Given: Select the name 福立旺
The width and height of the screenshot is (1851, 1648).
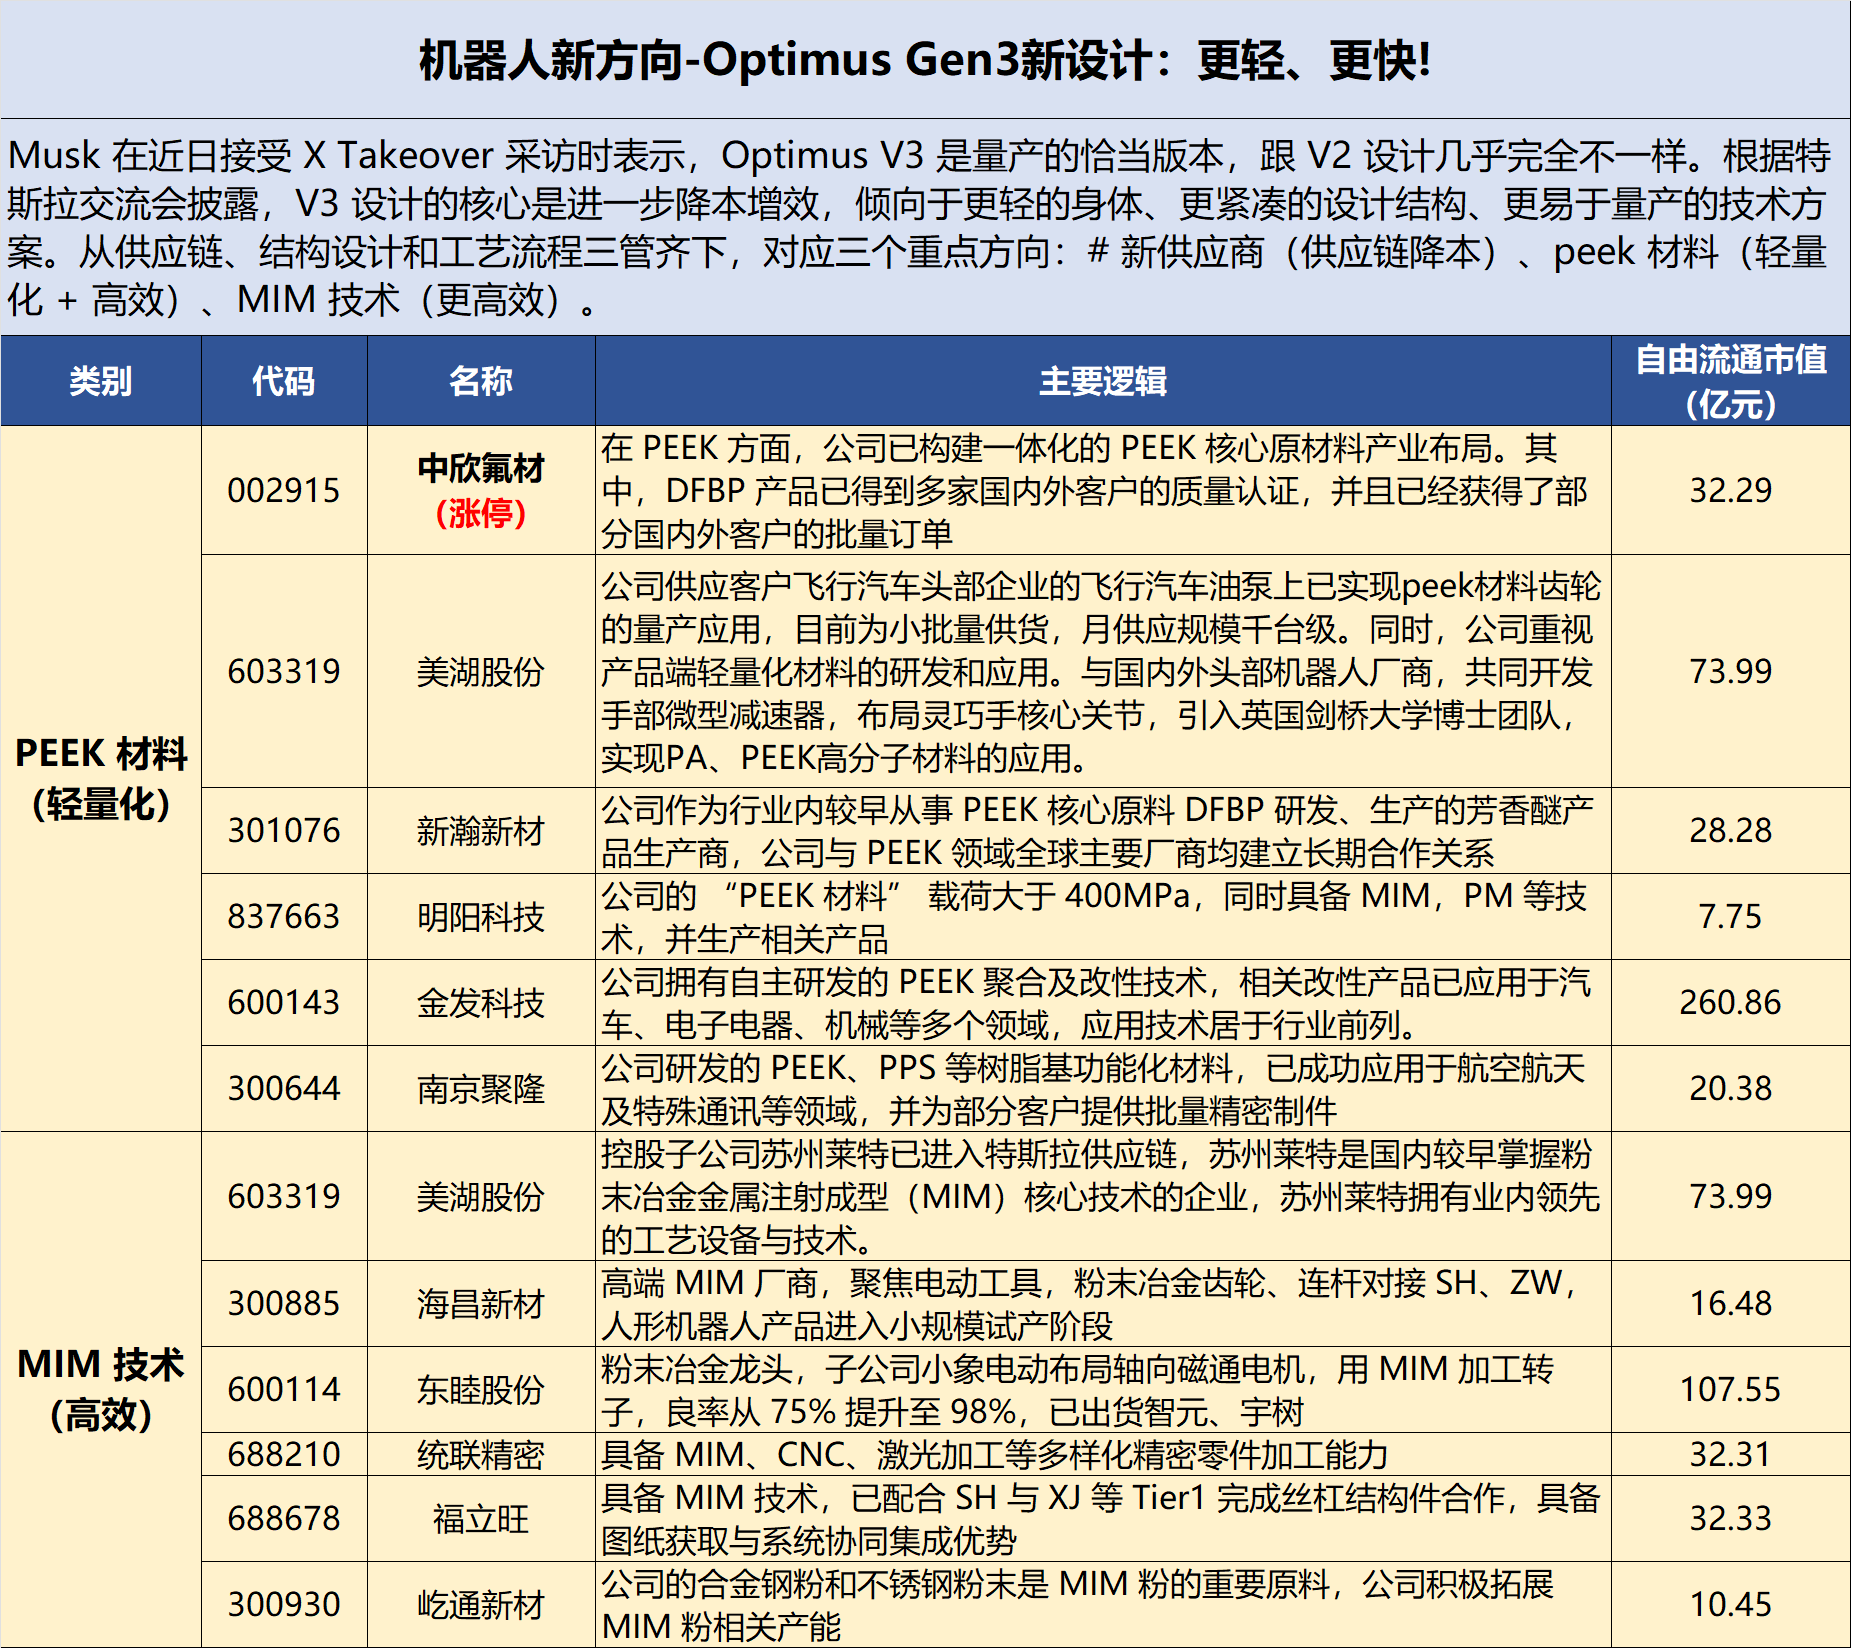Looking at the screenshot, I should pyautogui.click(x=481, y=1519).
